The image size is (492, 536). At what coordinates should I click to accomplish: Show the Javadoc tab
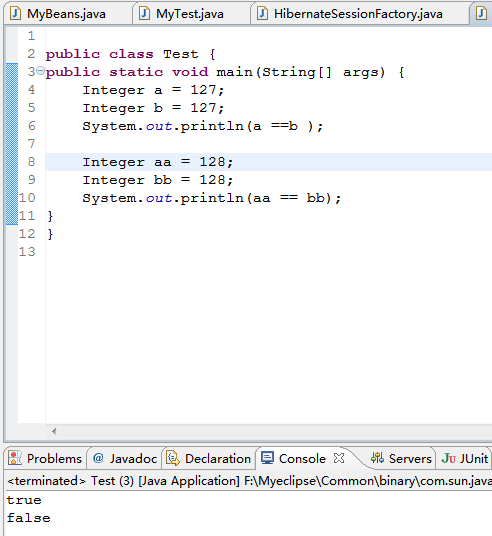pos(125,458)
